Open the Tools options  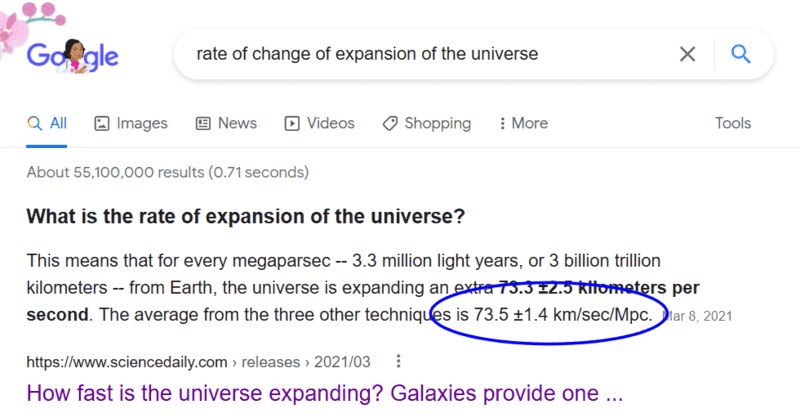click(x=733, y=124)
